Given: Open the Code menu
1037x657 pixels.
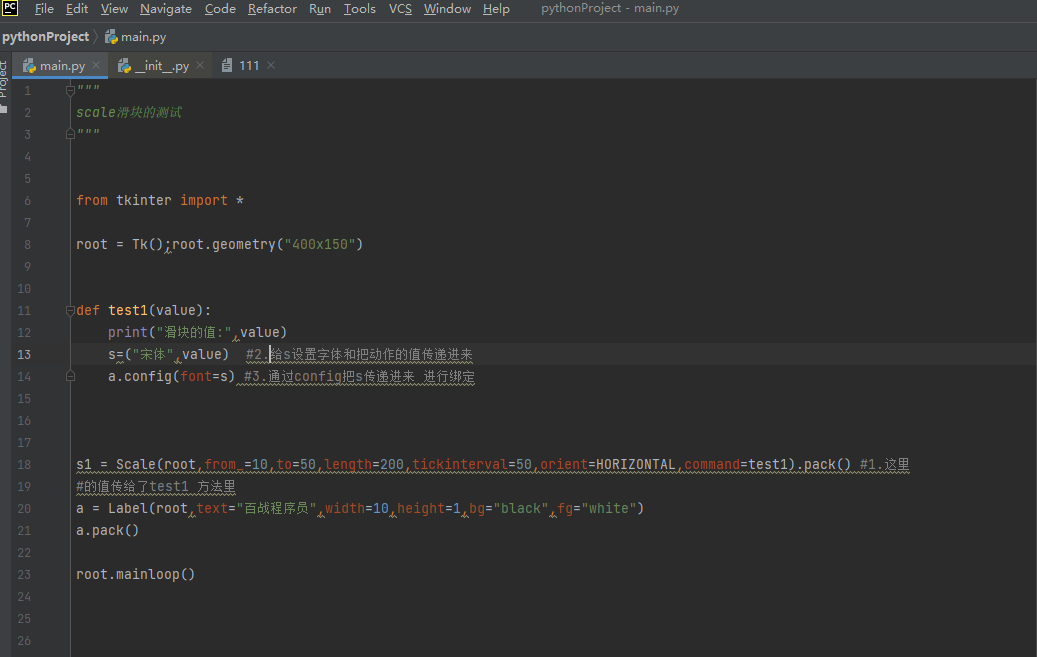Looking at the screenshot, I should pos(220,9).
